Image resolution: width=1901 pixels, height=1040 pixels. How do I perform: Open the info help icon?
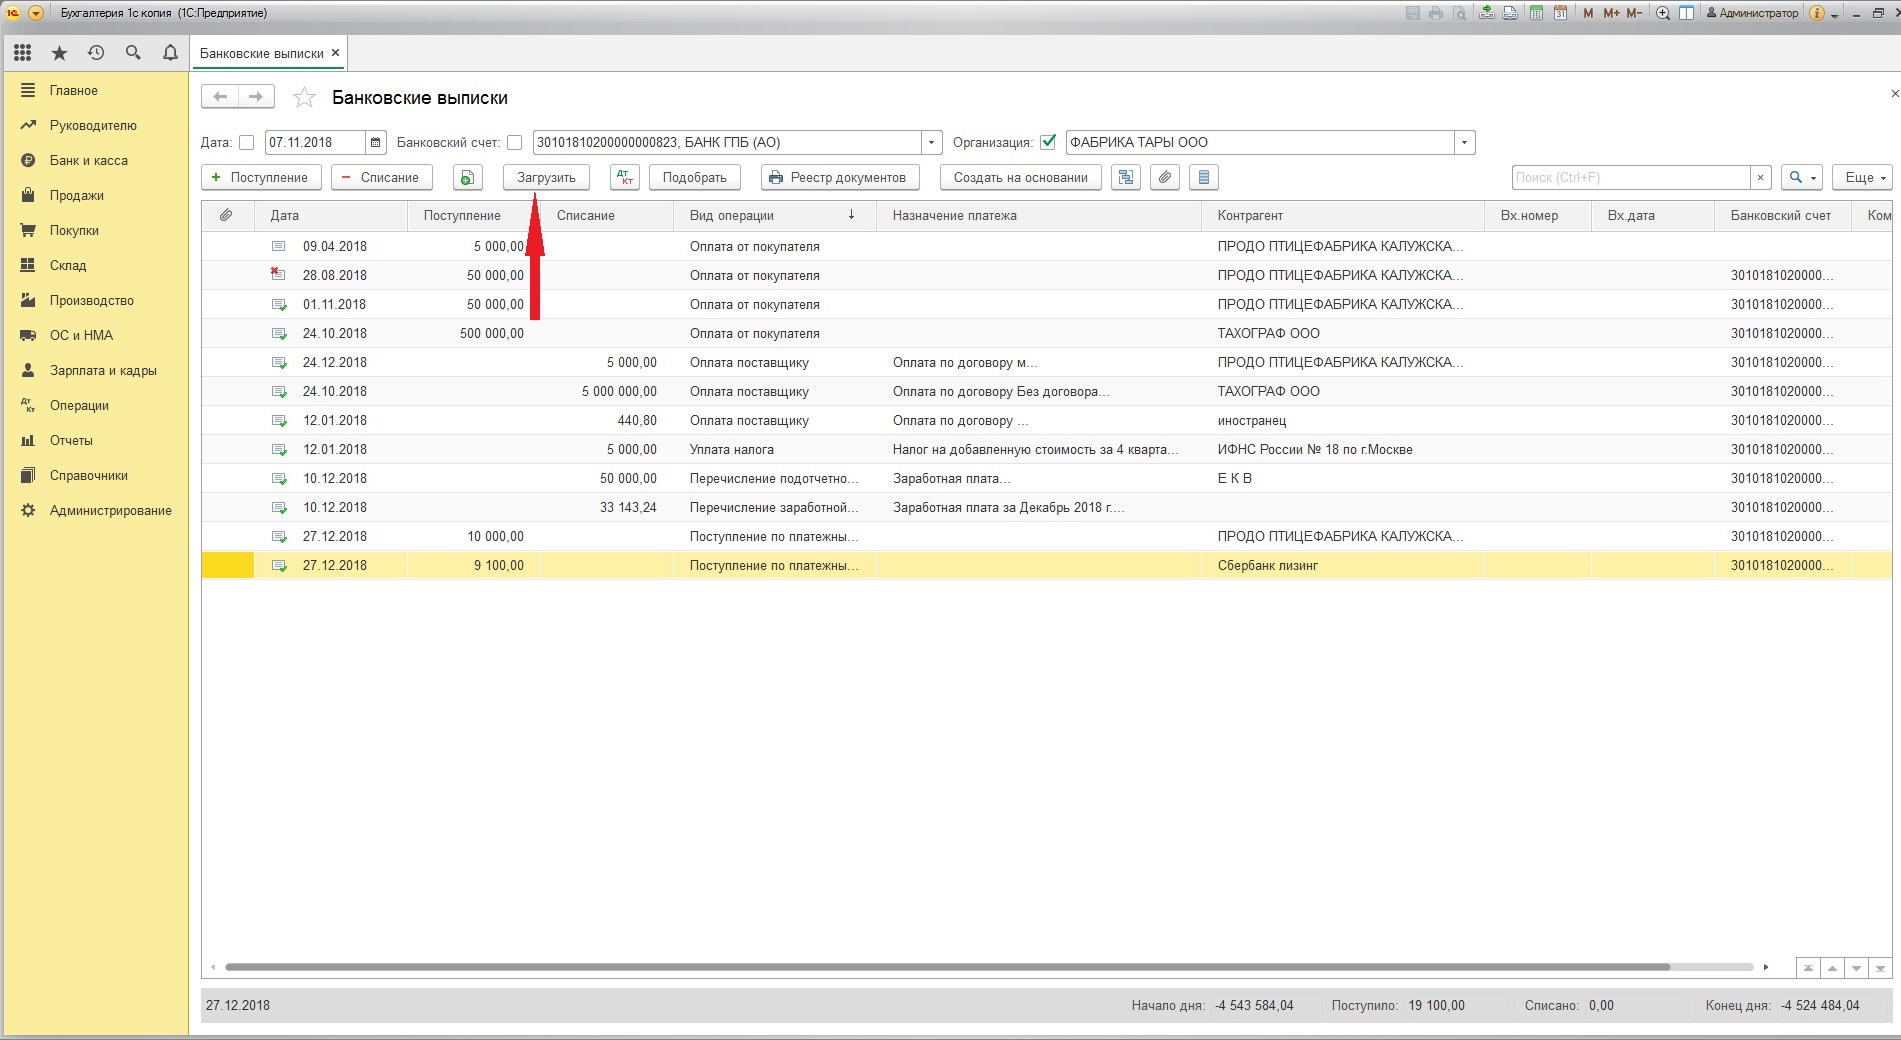[x=1817, y=13]
